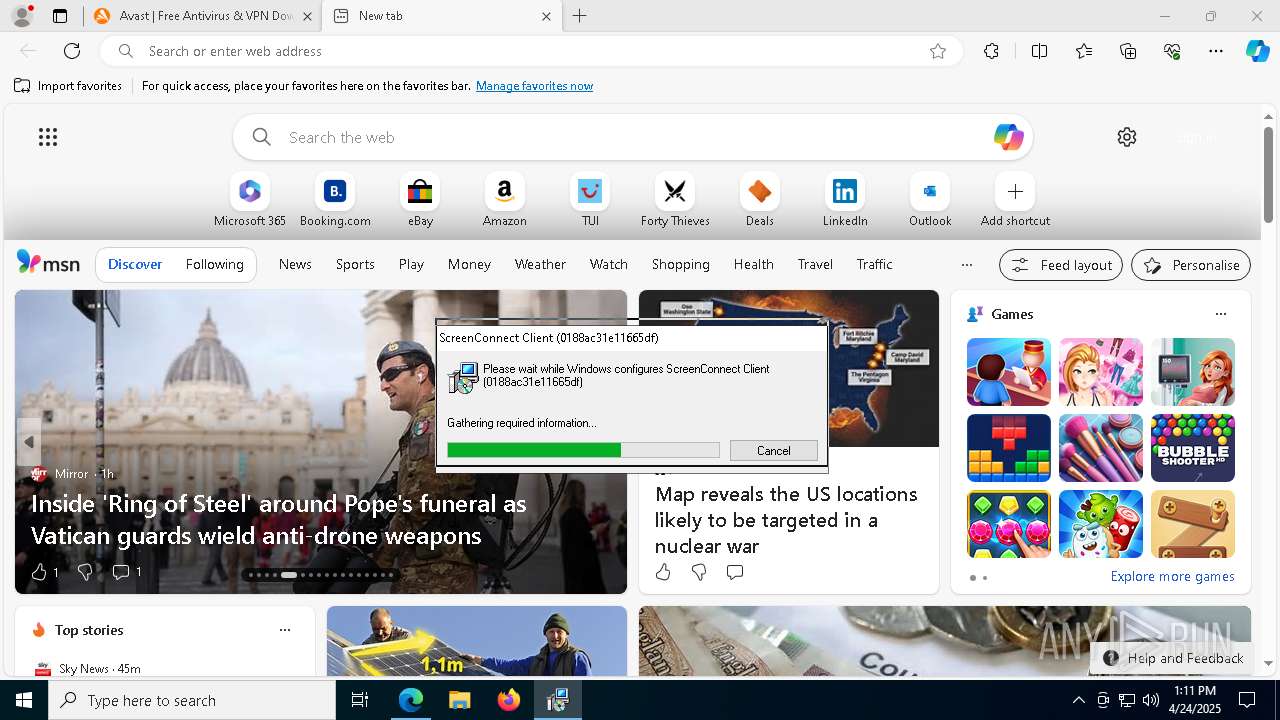1280x720 pixels.
Task: Open the browser profile icon
Action: [22, 16]
